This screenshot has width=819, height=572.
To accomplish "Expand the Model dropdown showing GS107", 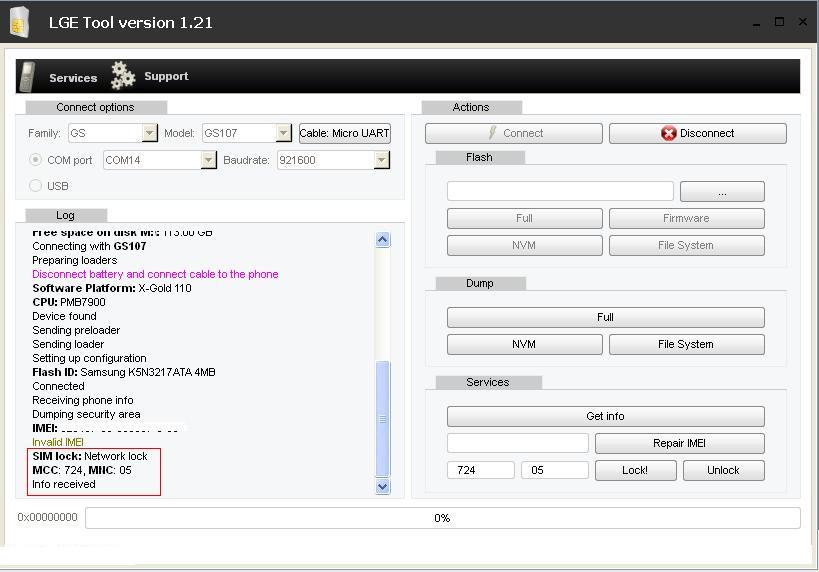I will (283, 133).
